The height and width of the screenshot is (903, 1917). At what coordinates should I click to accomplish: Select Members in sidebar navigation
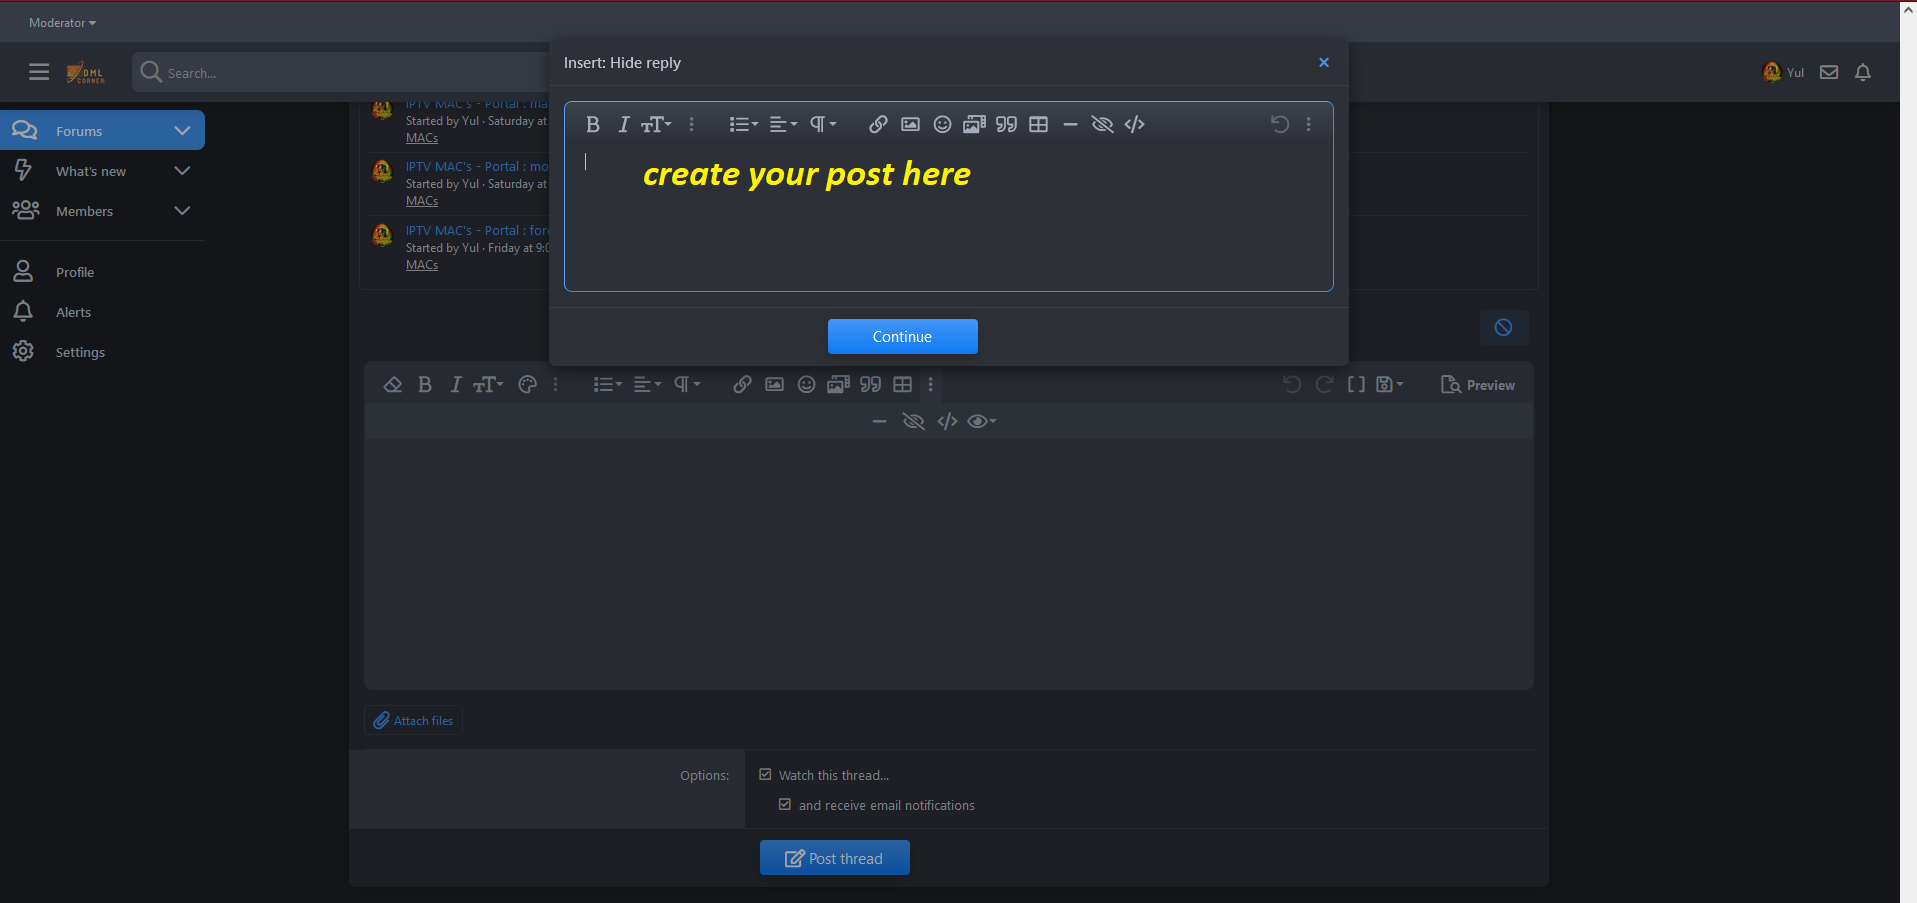click(84, 211)
